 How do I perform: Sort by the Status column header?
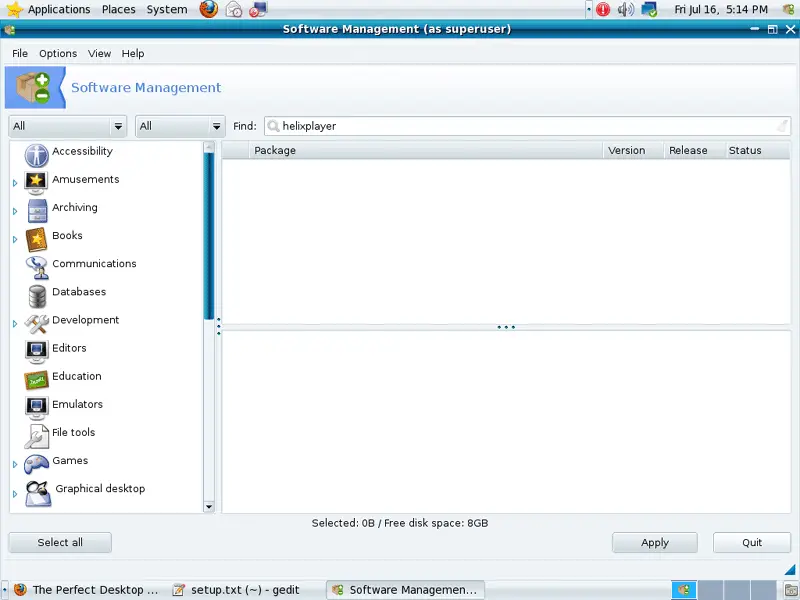pos(757,151)
